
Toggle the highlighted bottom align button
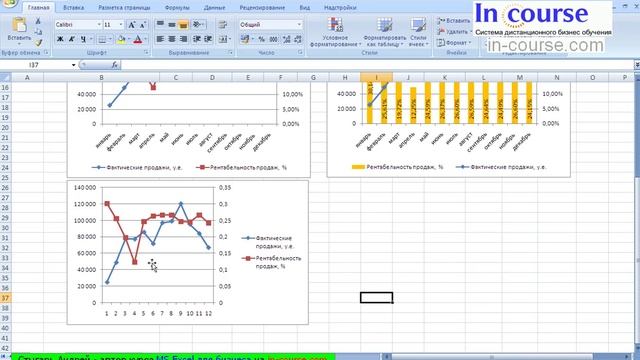(183, 25)
